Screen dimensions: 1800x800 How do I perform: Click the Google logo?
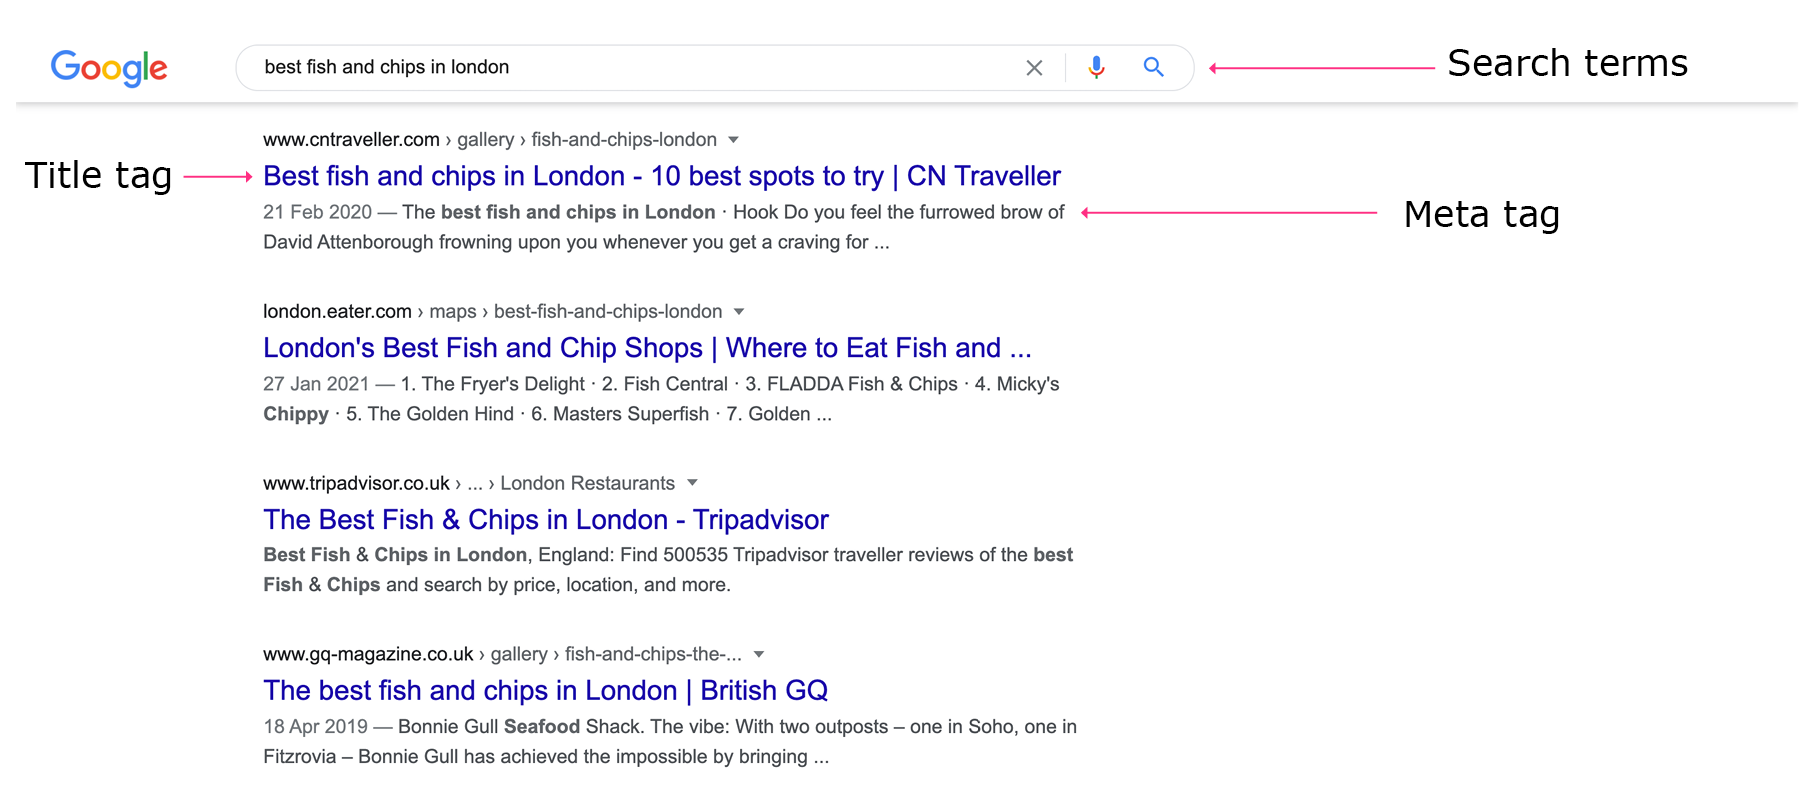click(x=109, y=68)
